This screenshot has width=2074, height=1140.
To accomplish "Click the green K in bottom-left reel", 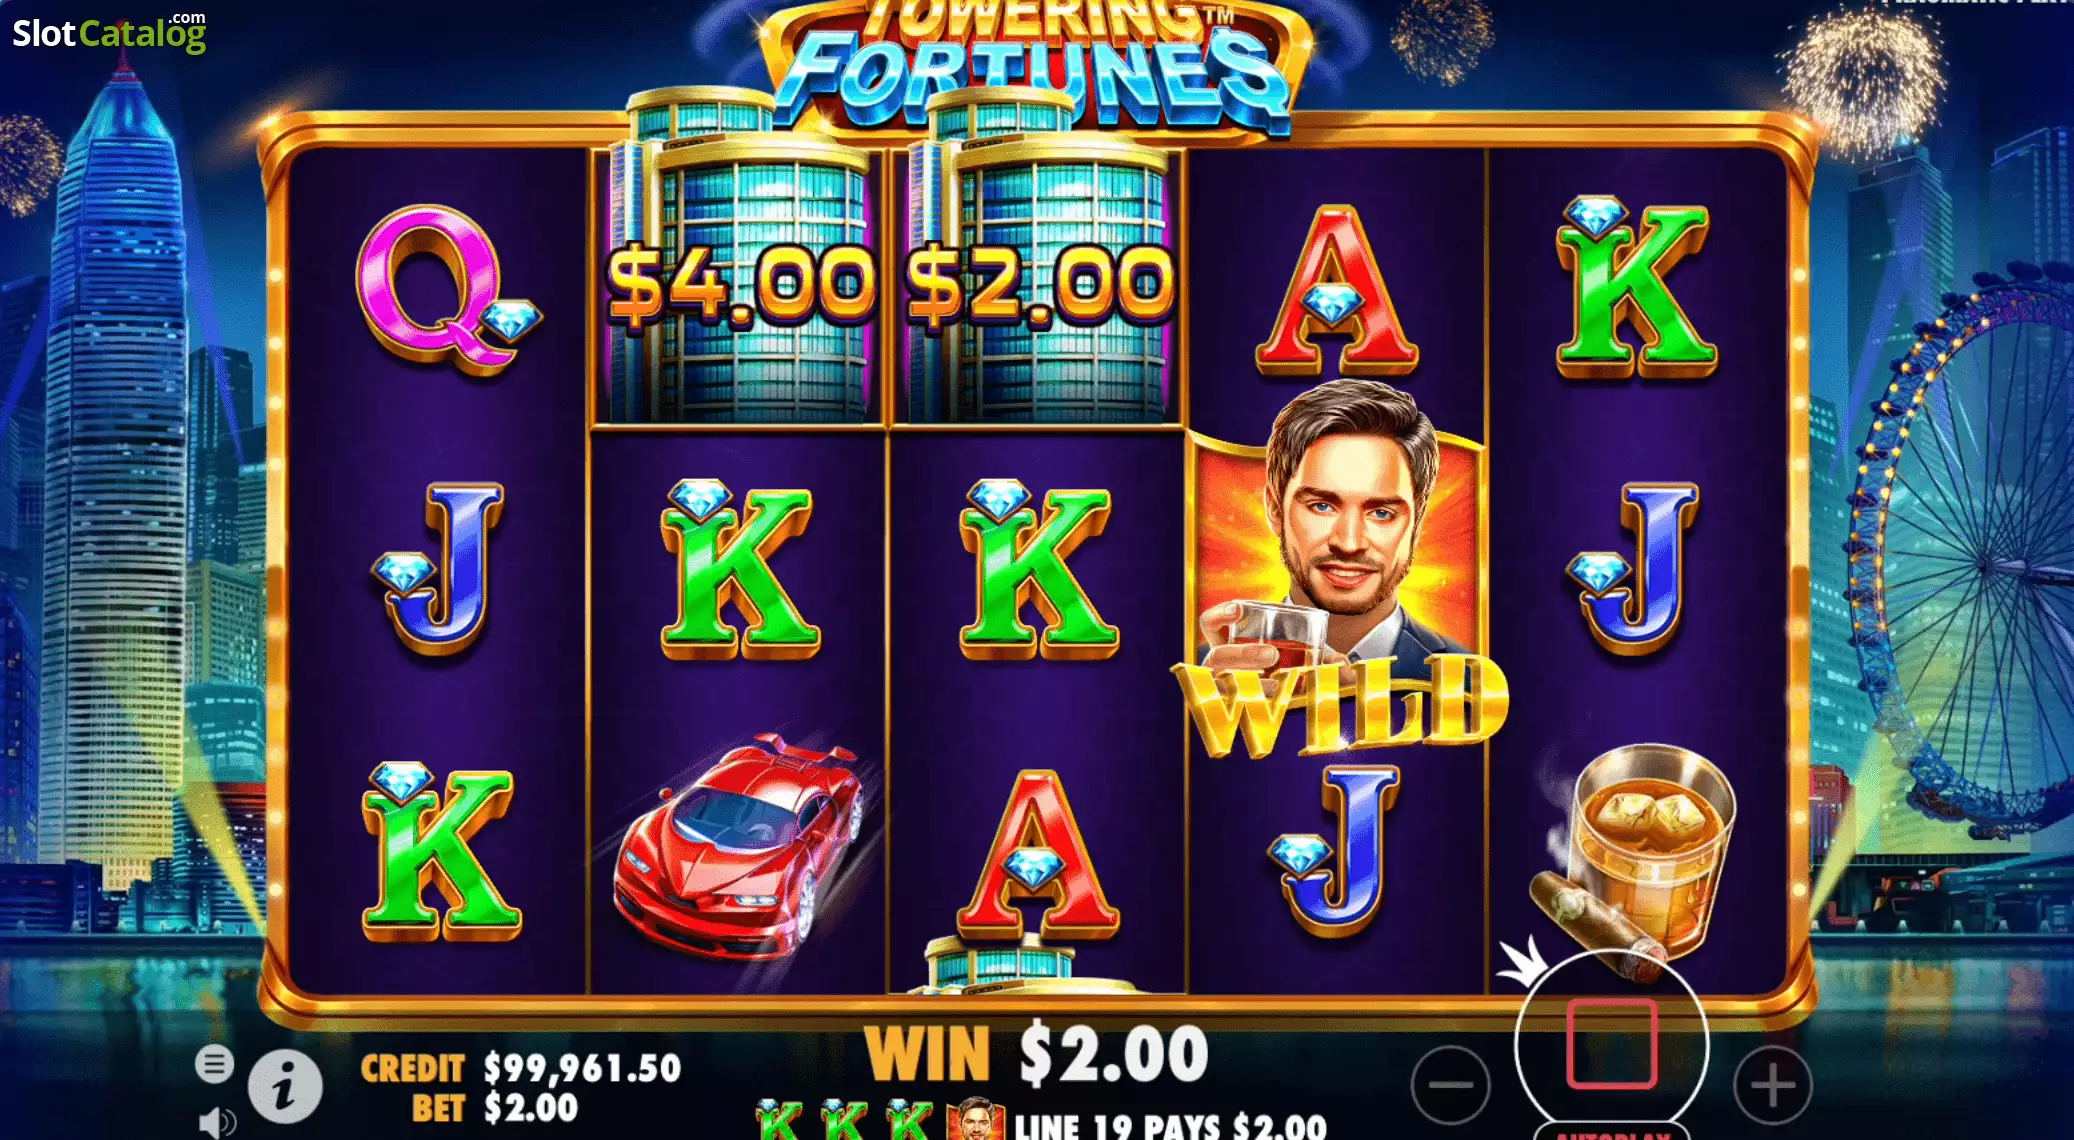I will (x=440, y=852).
